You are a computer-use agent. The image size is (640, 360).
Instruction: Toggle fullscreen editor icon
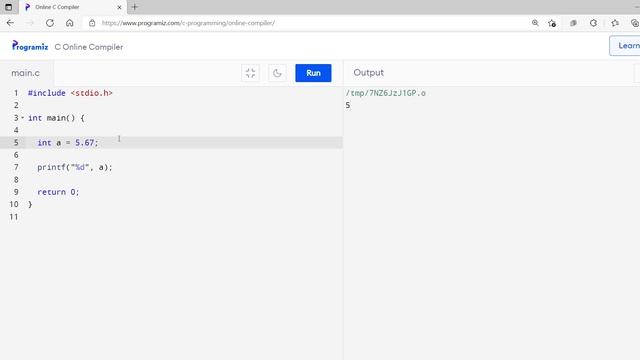click(x=250, y=73)
